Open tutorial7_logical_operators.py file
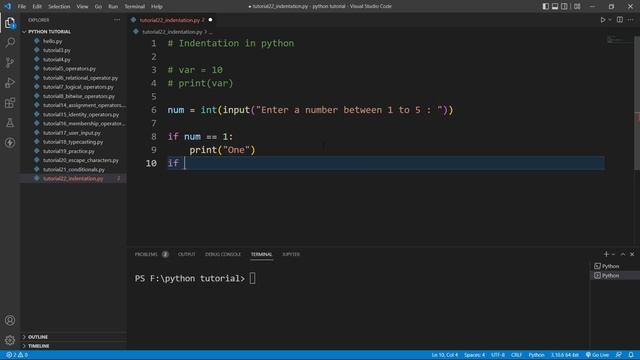The height and width of the screenshot is (360, 640). tap(78, 87)
